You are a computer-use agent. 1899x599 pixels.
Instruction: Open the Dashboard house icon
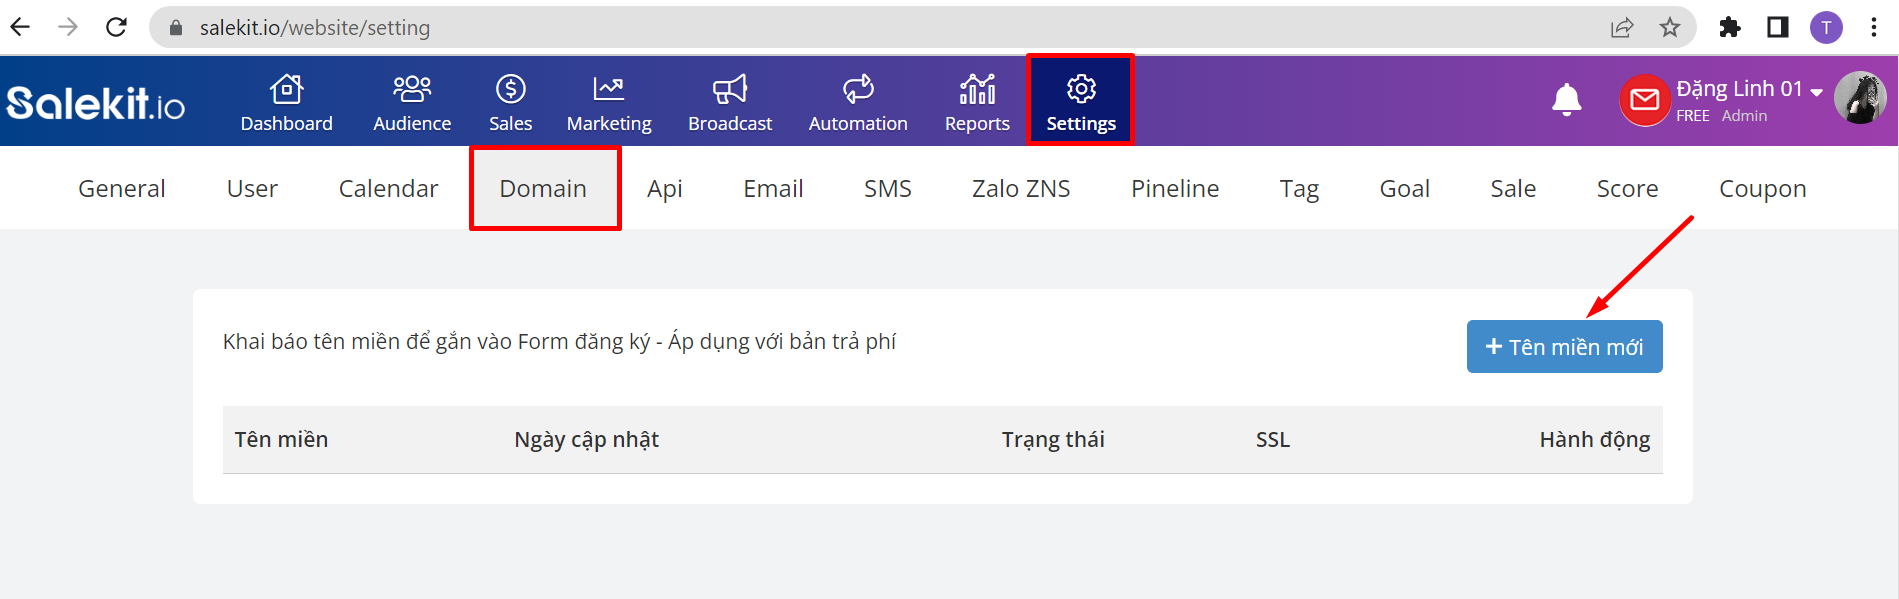[287, 89]
